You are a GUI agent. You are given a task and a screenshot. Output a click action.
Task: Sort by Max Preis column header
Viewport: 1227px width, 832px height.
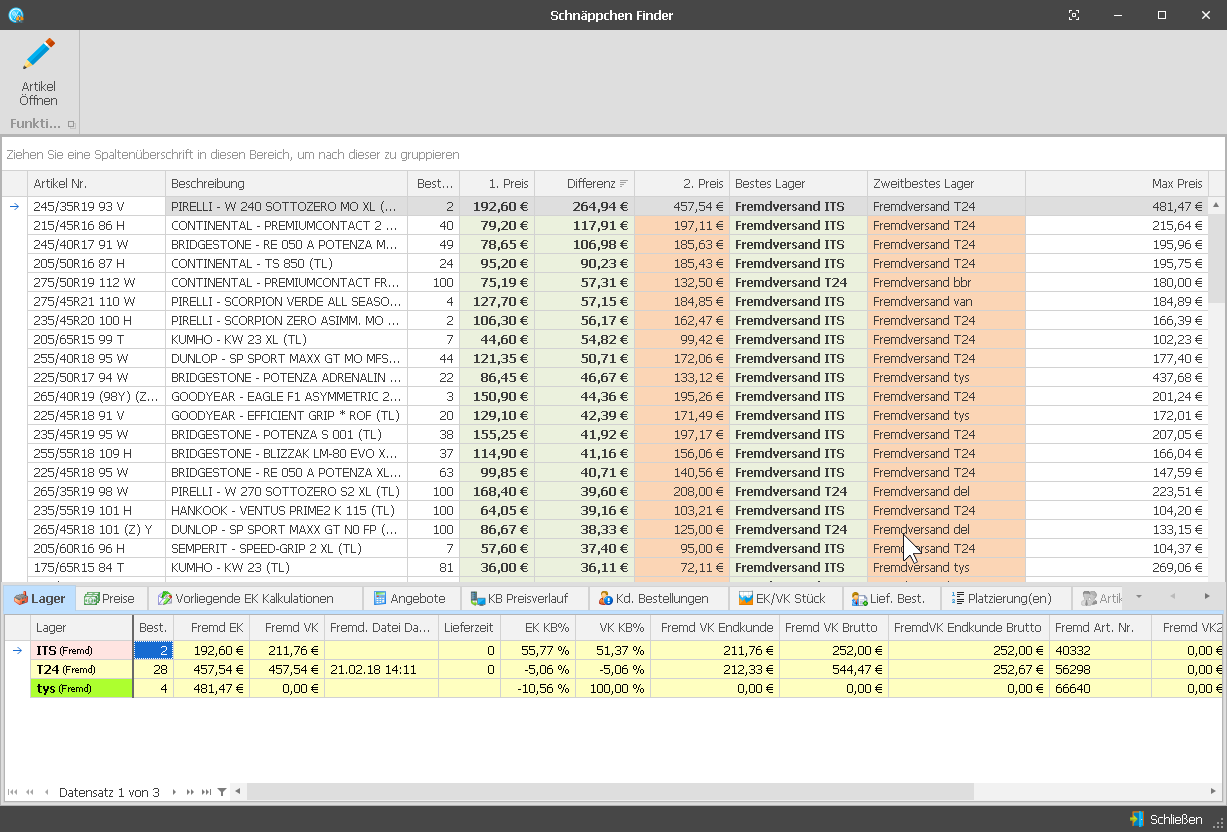tap(1117, 184)
